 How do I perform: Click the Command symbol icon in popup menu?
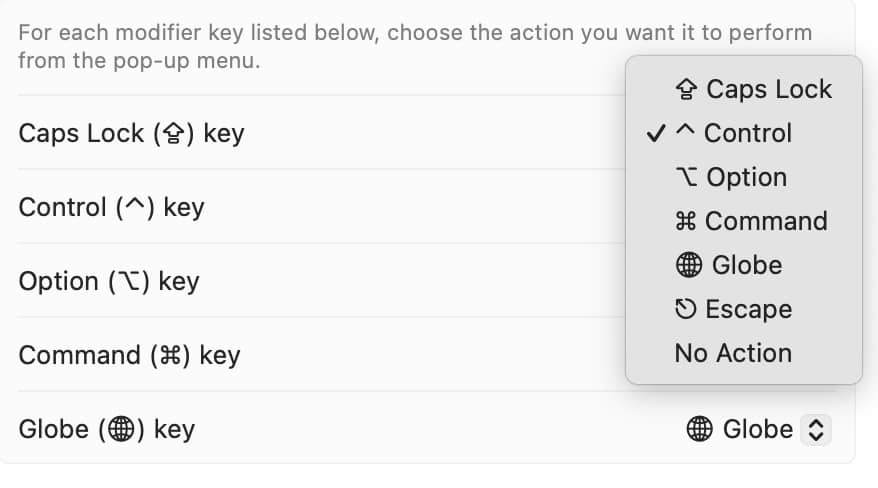[x=685, y=222]
